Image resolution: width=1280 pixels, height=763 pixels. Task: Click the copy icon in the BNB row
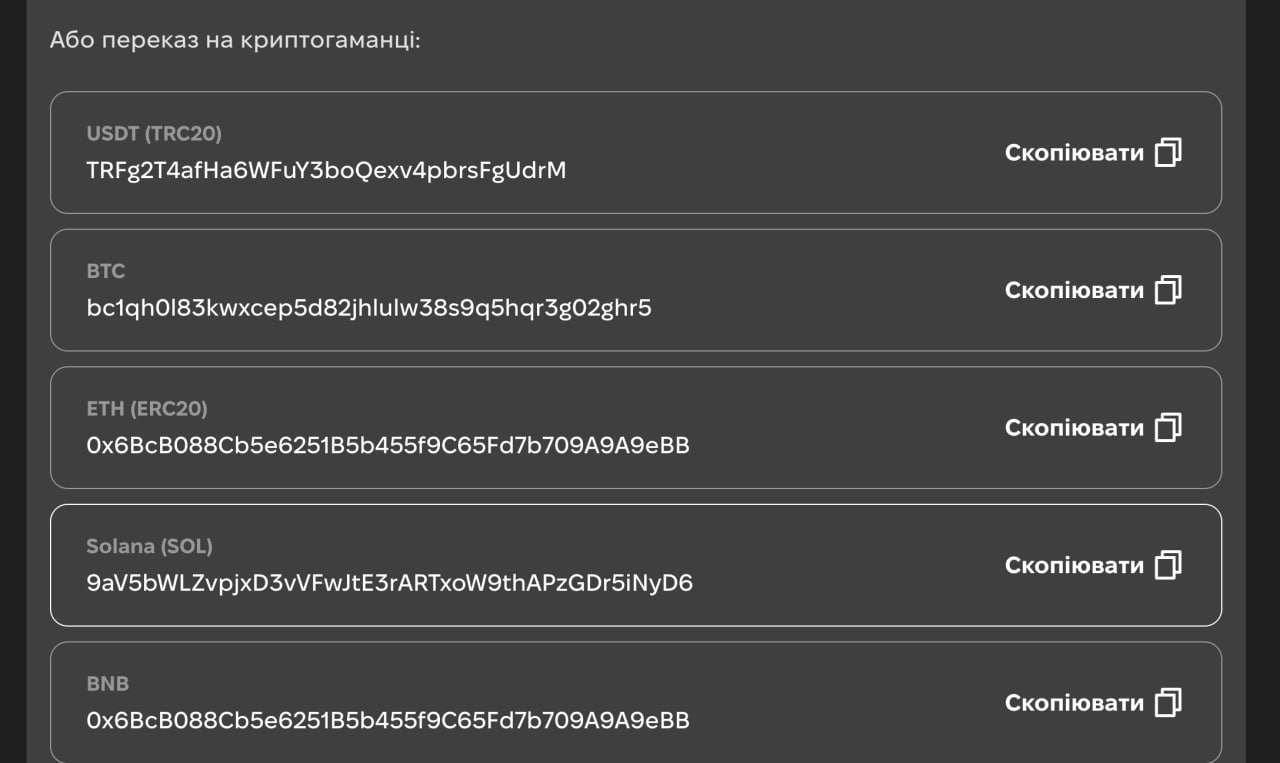pos(1168,703)
